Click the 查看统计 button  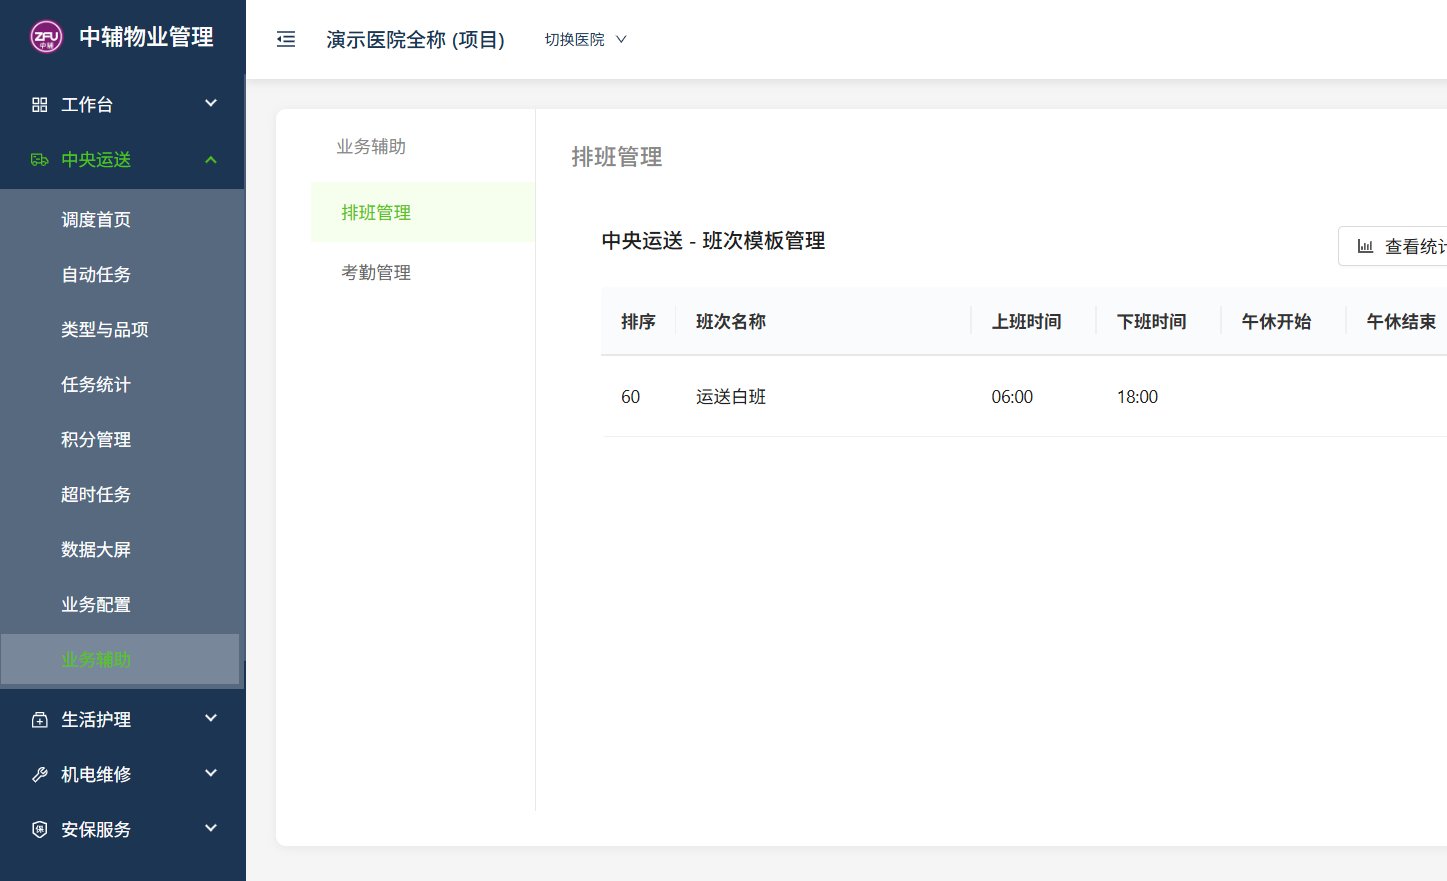pyautogui.click(x=1393, y=246)
